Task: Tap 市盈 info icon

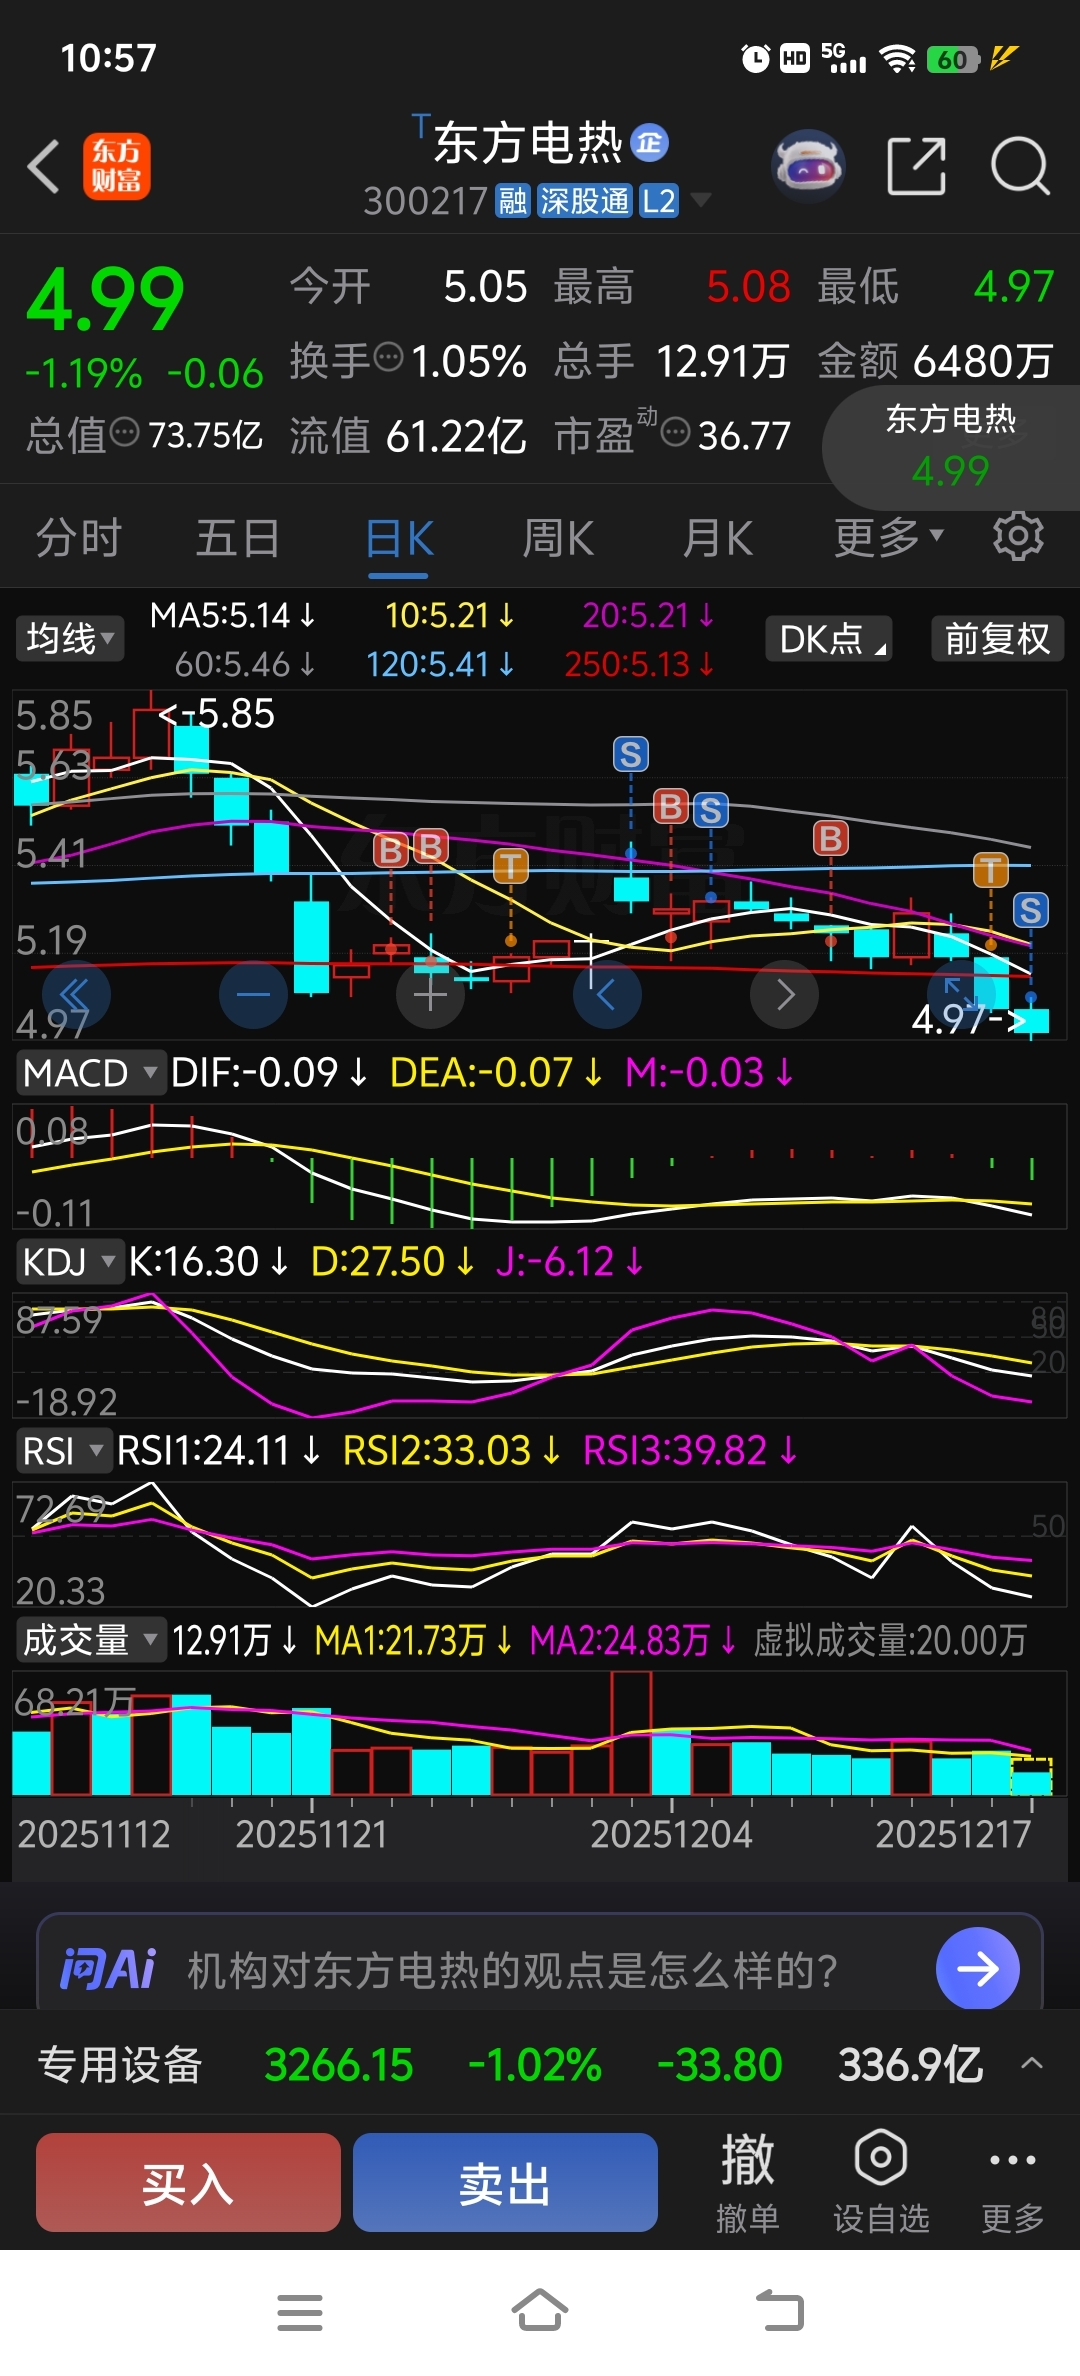Action: coord(676,432)
